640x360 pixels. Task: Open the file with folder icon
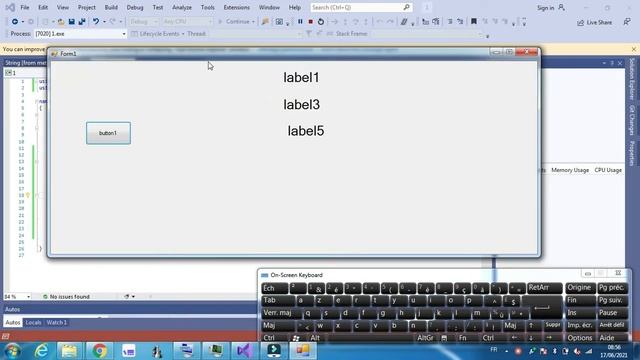(61, 22)
